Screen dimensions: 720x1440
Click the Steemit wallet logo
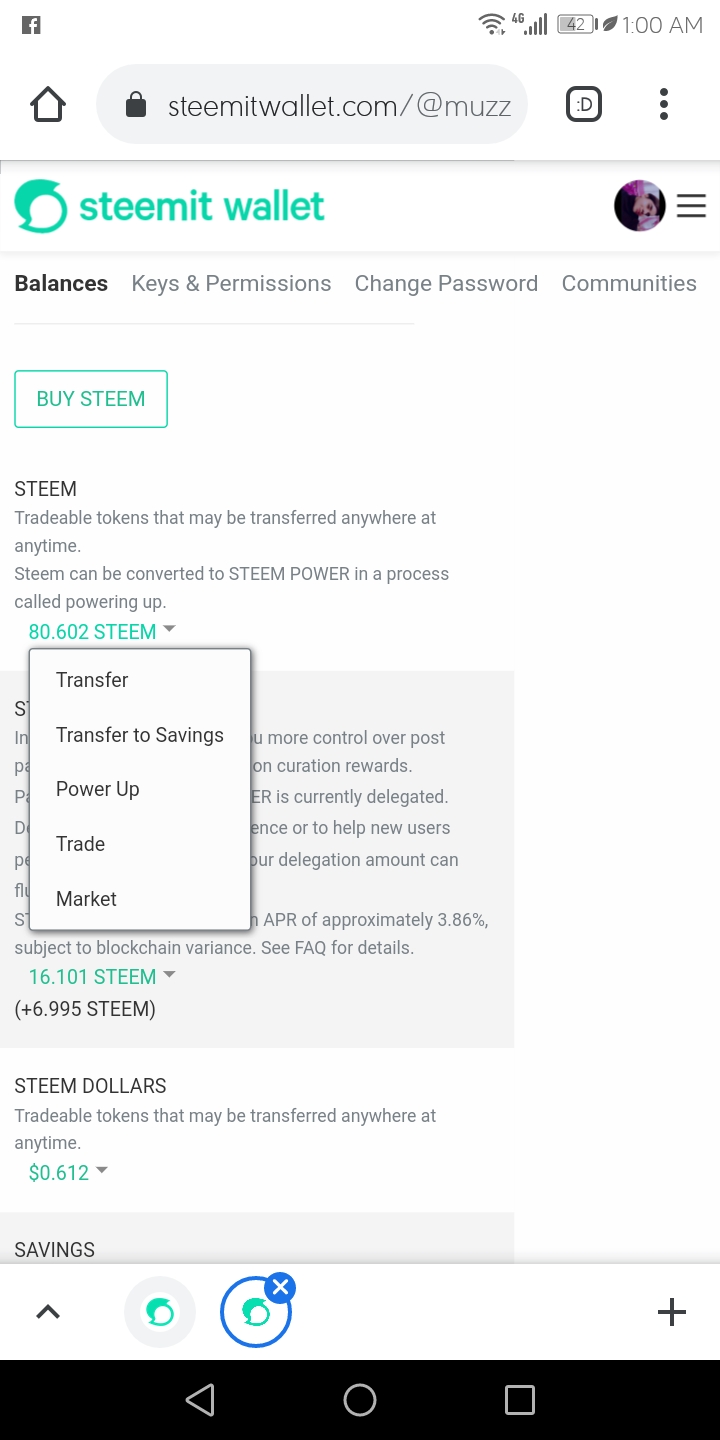point(170,206)
